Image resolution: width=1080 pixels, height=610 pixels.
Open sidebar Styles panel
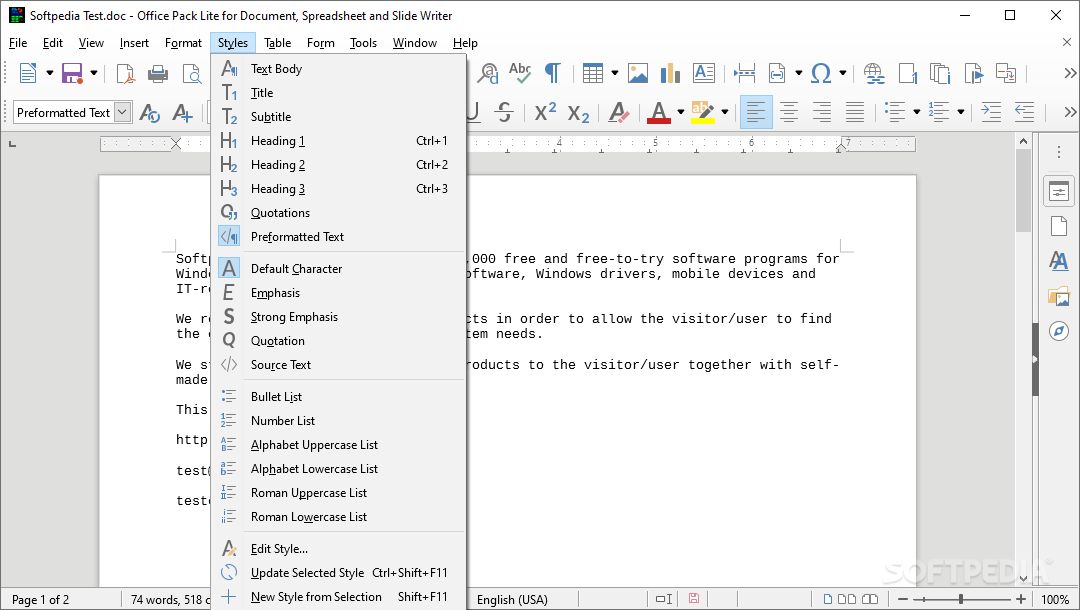[1059, 261]
